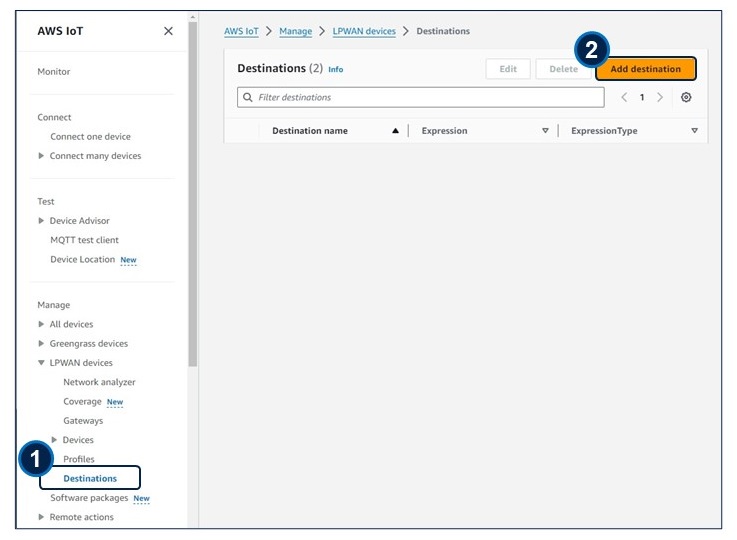Follow LPWAN devices breadcrumb link

pos(364,31)
